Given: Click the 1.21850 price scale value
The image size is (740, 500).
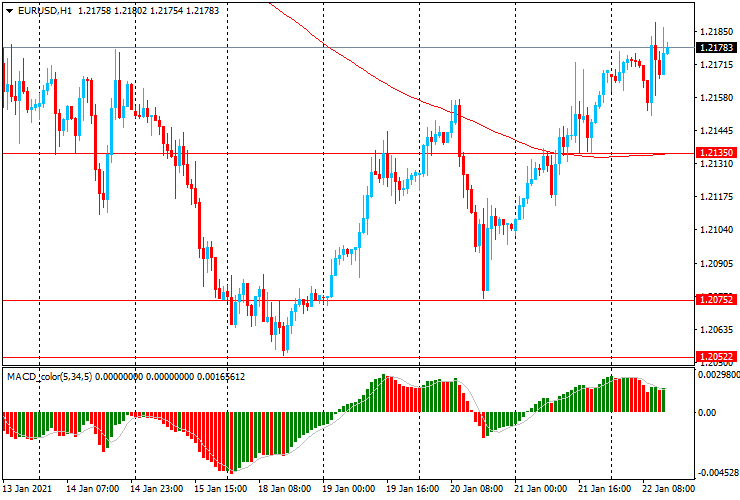Looking at the screenshot, I should [716, 32].
